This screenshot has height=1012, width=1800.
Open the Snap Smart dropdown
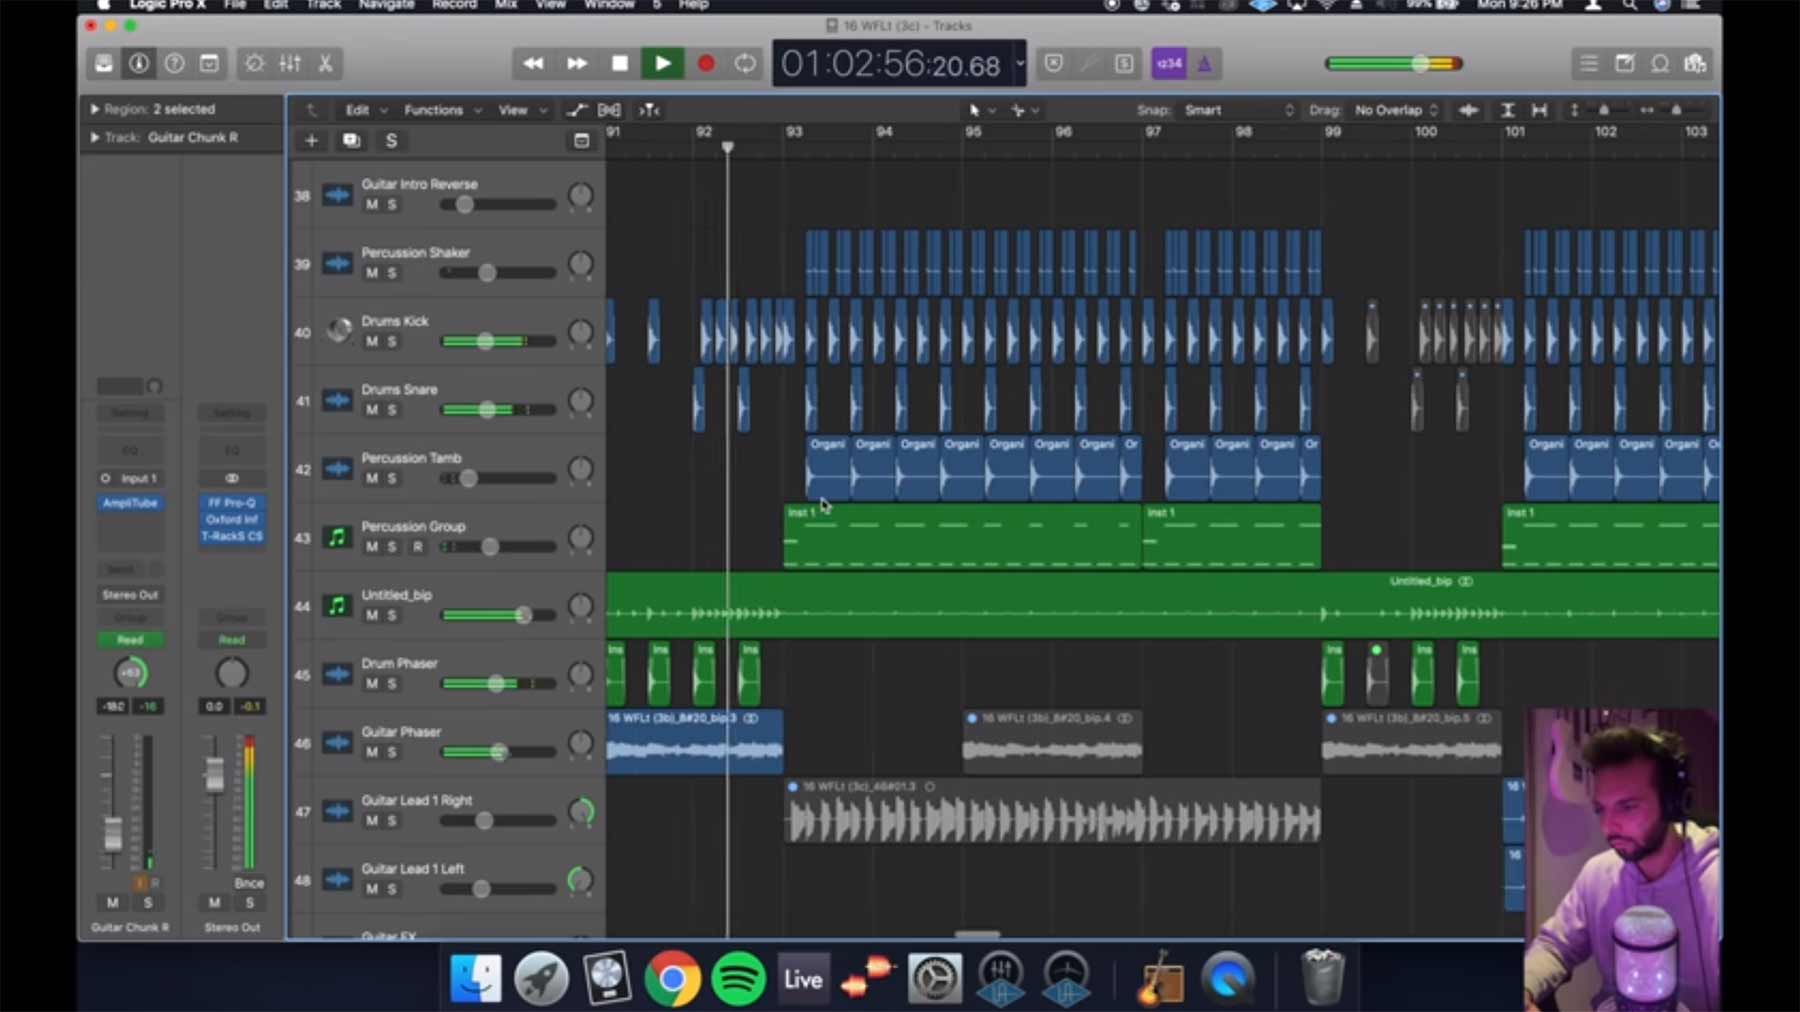pos(1238,110)
